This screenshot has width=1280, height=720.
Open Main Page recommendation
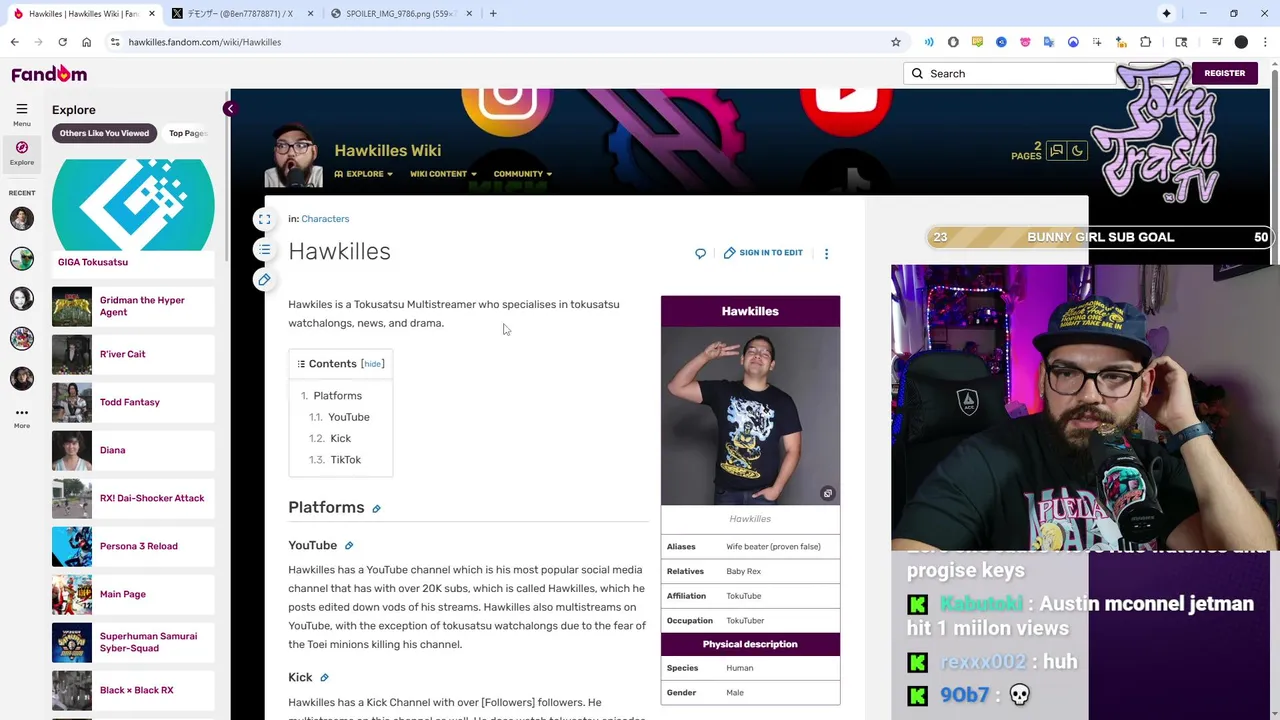133,594
